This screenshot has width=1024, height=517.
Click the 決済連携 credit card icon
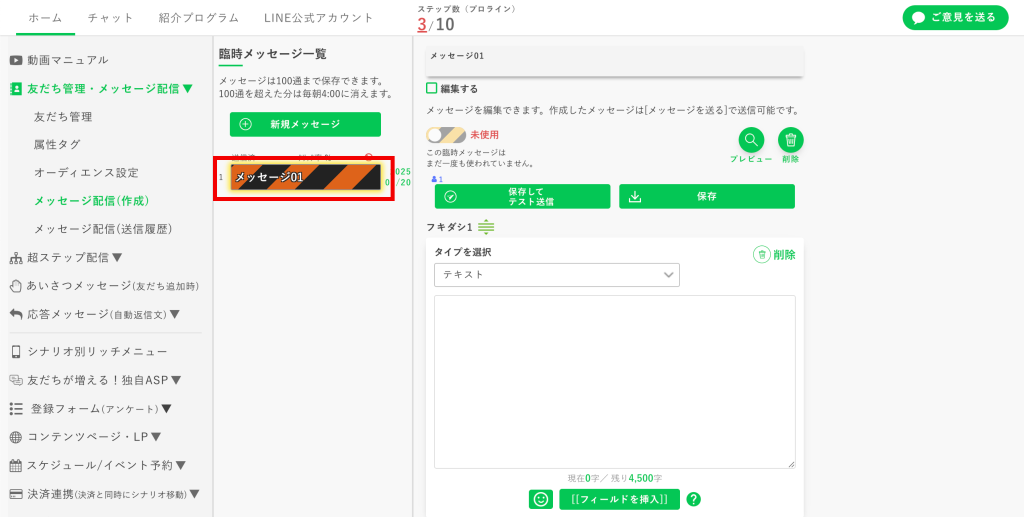tap(16, 494)
